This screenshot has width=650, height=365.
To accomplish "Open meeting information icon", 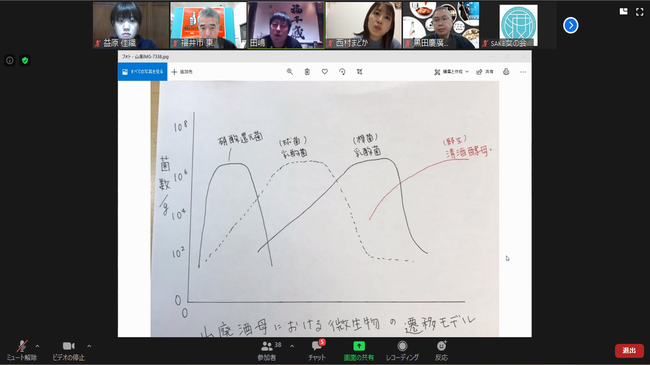I will pyautogui.click(x=10, y=61).
